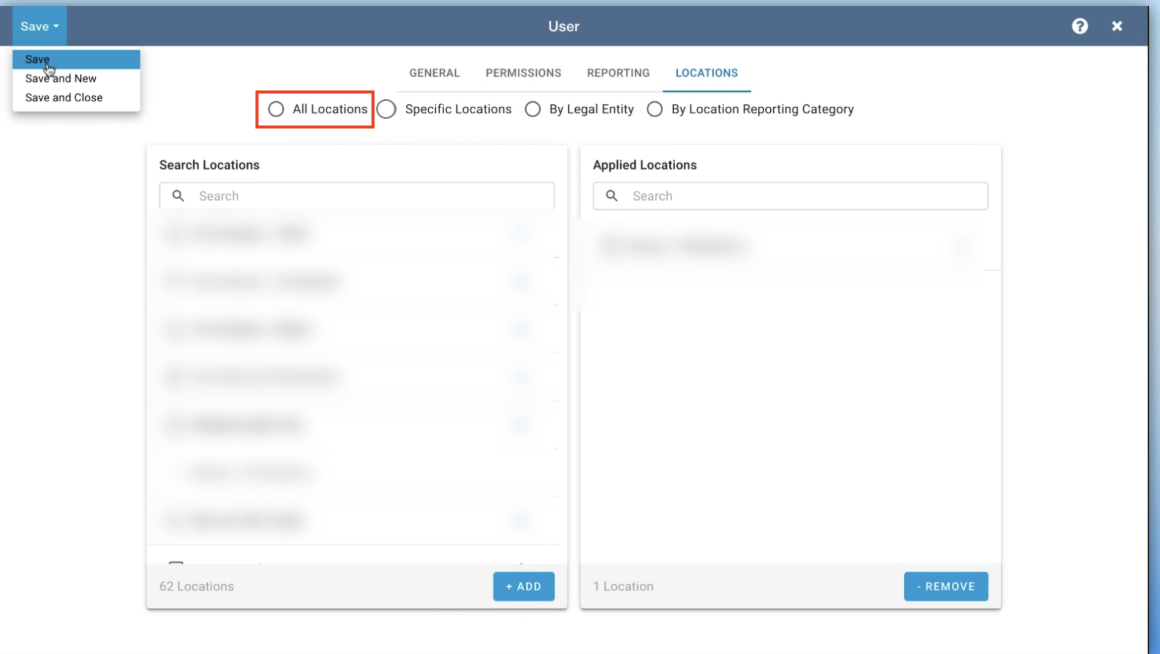Click the magnifier icon in Applied Locations

tap(612, 196)
